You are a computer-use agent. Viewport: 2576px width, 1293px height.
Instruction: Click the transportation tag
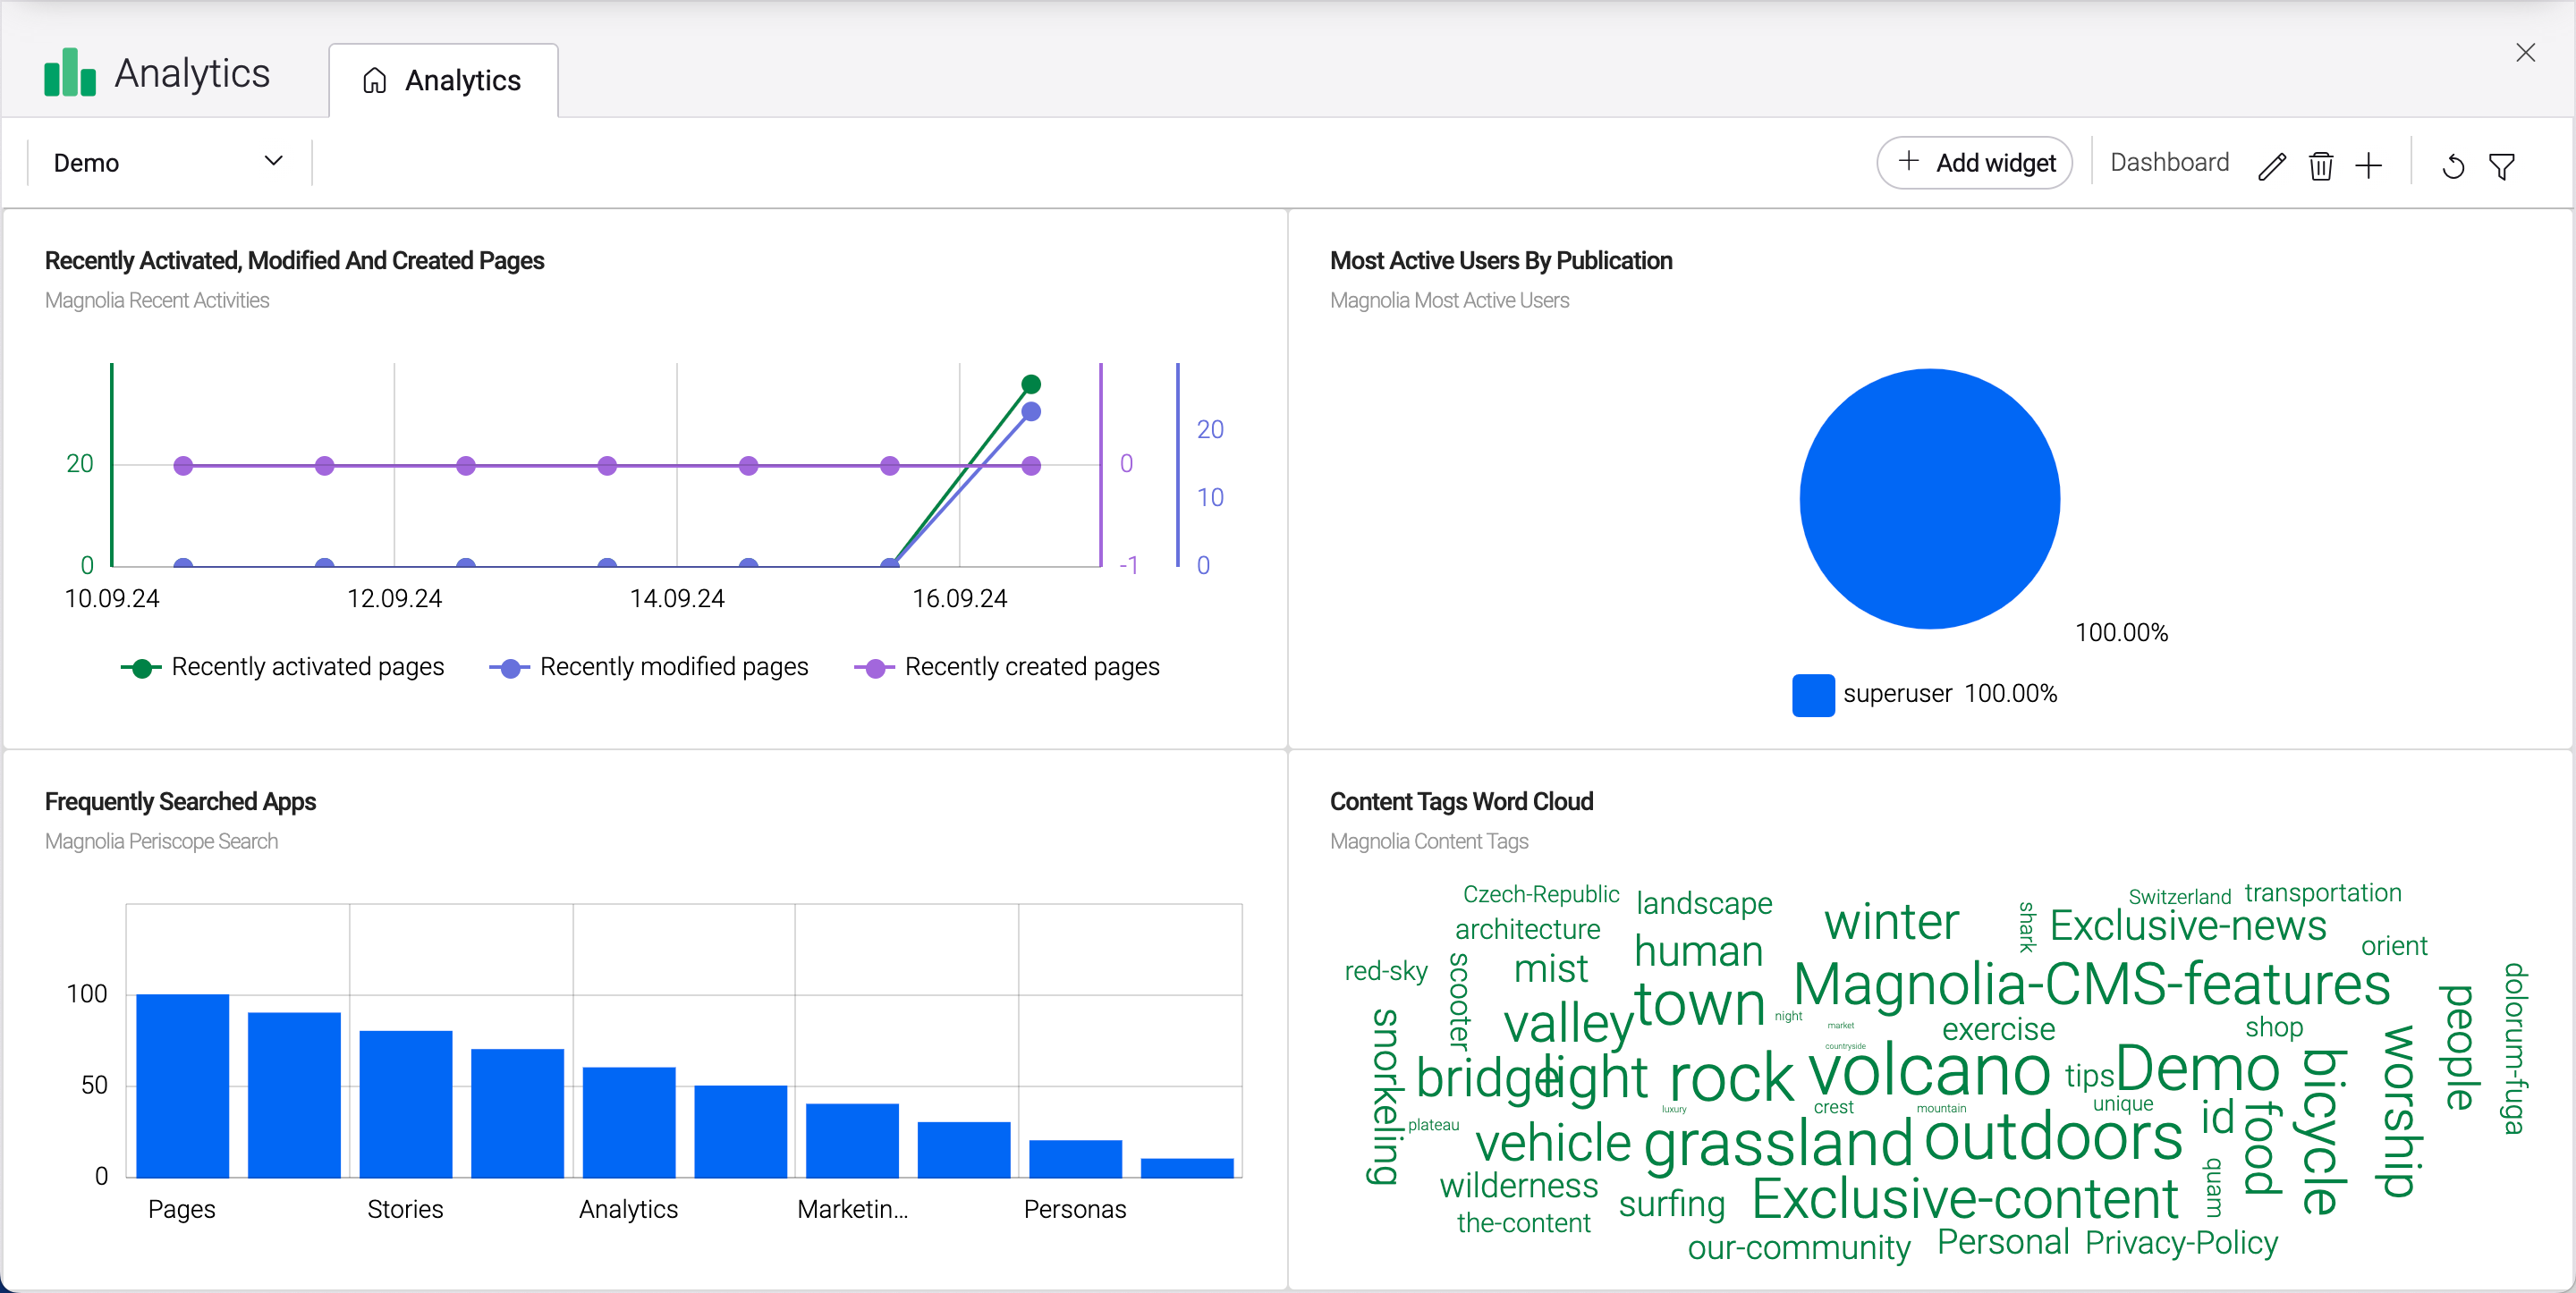tap(2323, 892)
